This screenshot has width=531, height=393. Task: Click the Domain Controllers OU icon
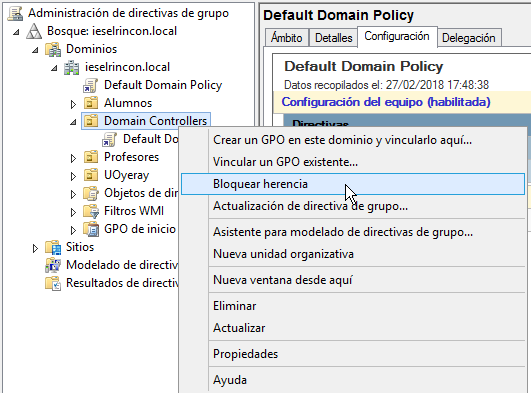click(91, 121)
